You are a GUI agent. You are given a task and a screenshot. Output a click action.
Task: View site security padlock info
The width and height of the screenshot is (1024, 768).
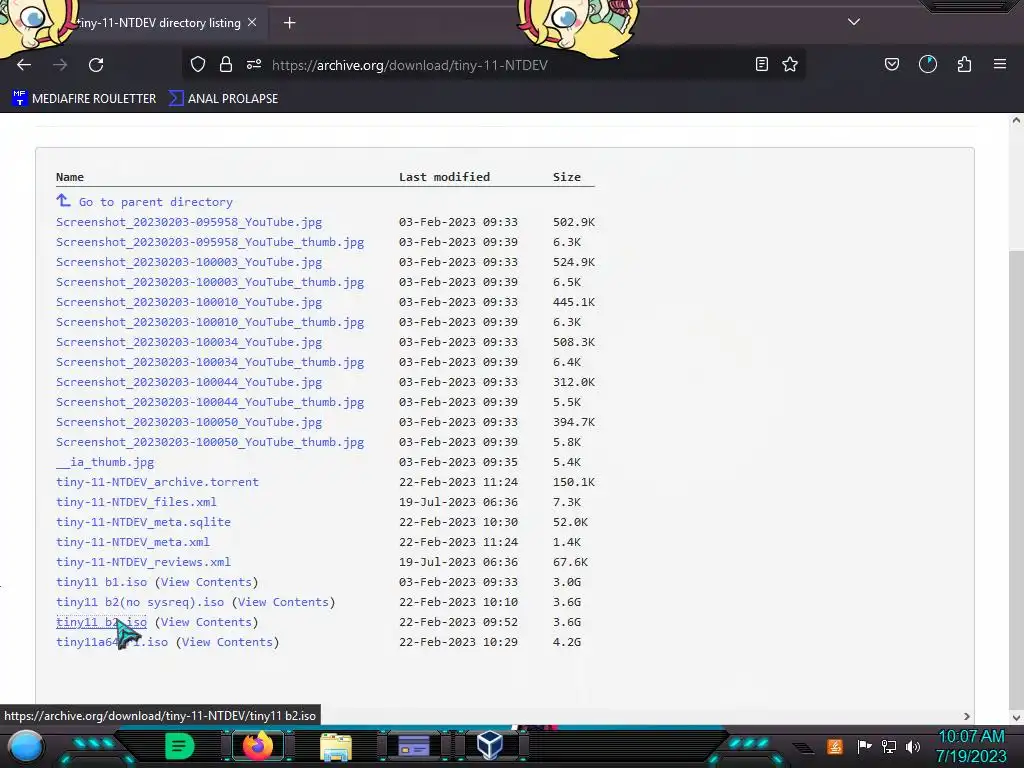tap(226, 65)
